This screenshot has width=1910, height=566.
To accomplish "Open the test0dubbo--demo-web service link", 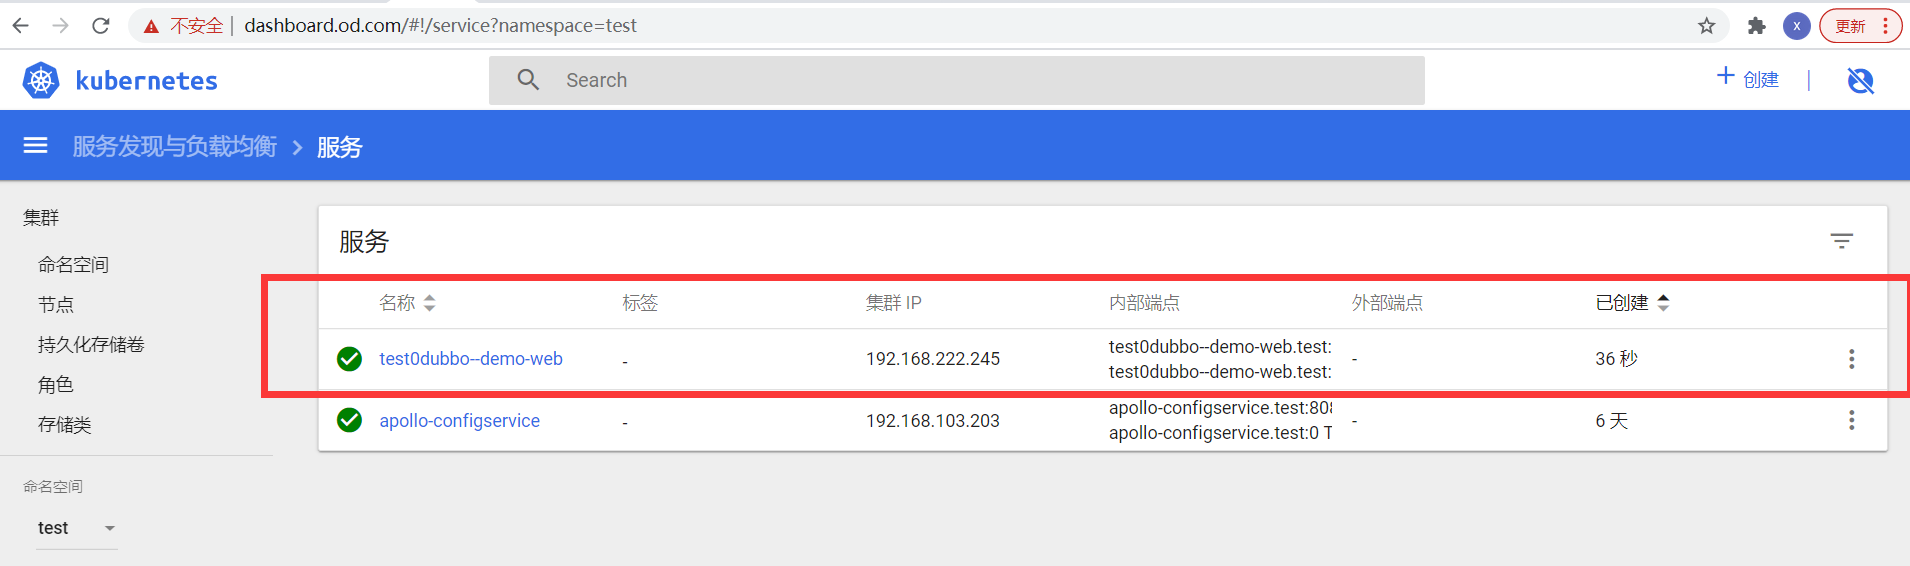I will pos(471,359).
